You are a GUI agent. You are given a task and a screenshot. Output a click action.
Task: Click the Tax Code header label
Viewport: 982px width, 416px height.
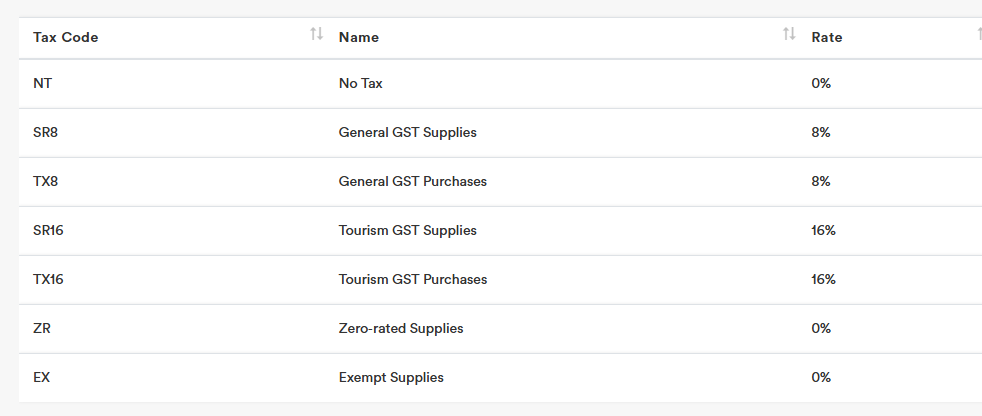point(66,37)
